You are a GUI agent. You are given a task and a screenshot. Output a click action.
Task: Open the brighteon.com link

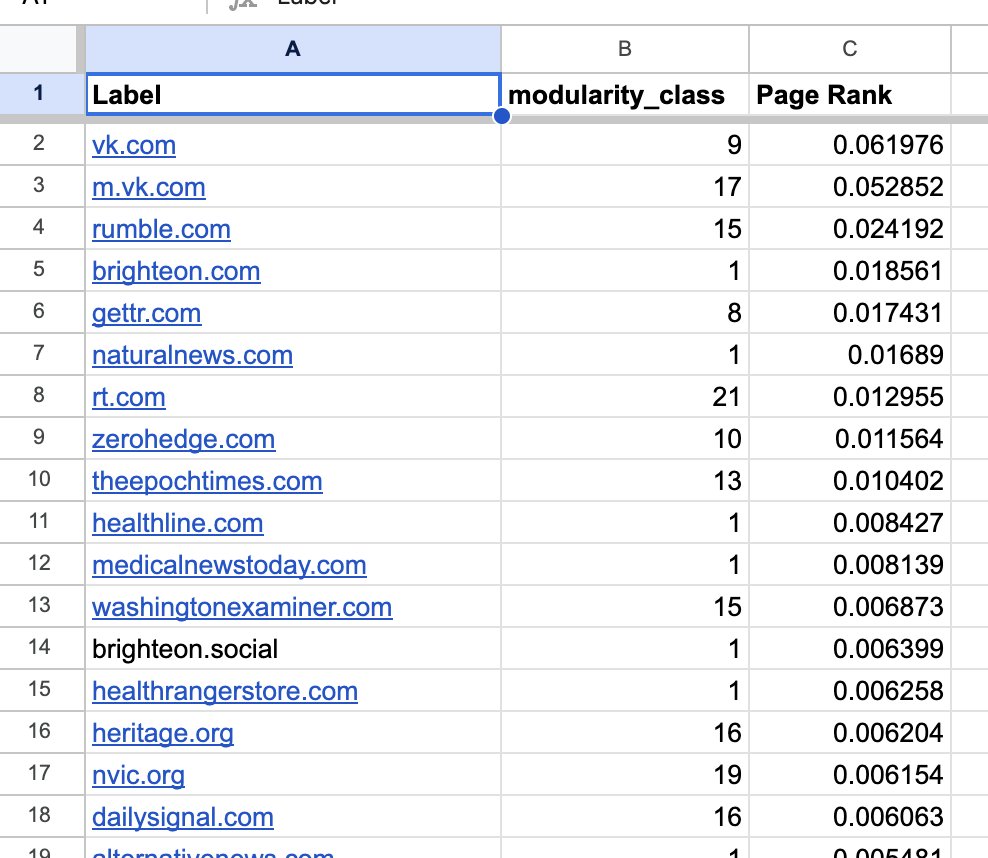point(176,272)
